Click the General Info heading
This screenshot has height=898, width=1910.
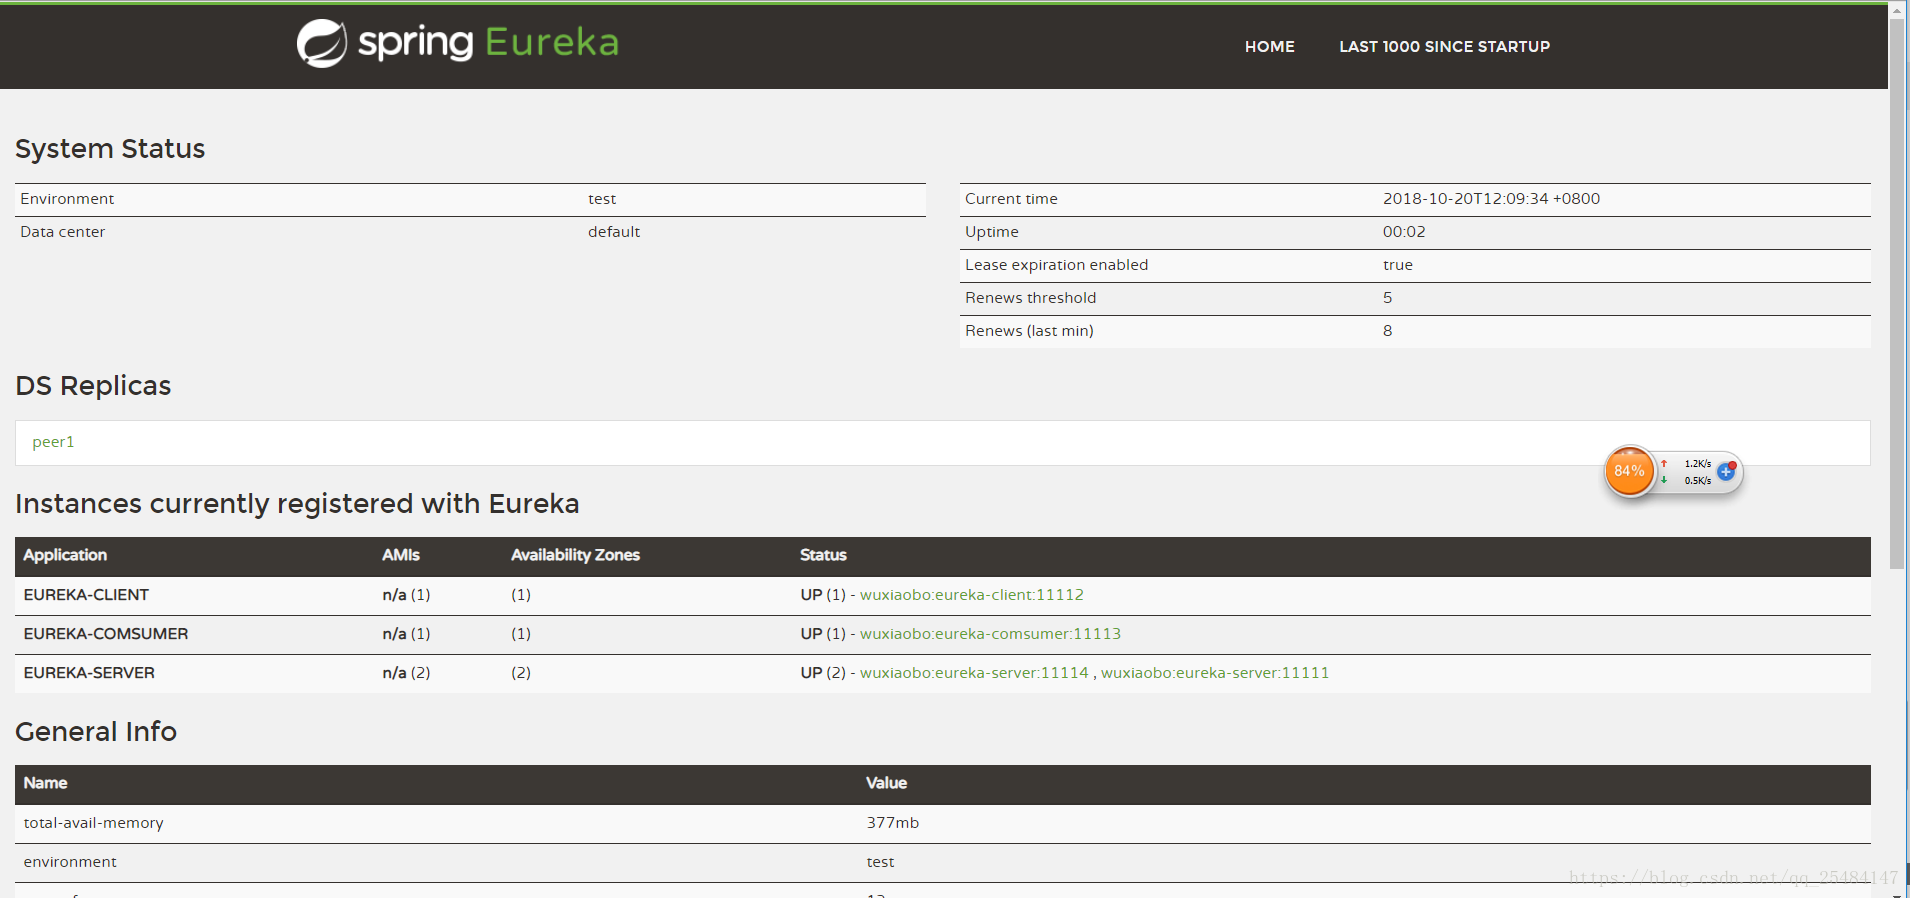[x=96, y=732]
